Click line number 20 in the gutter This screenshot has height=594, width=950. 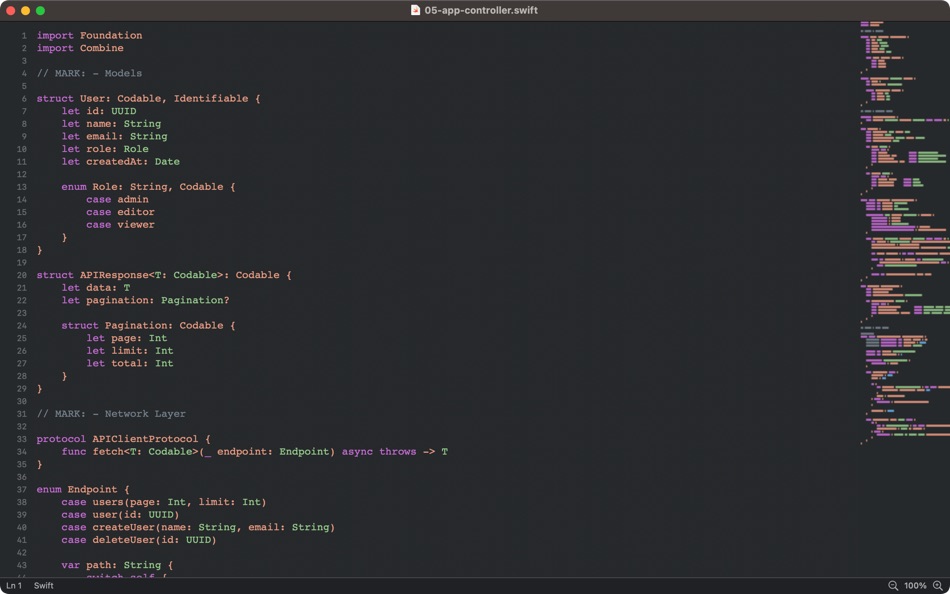point(22,275)
